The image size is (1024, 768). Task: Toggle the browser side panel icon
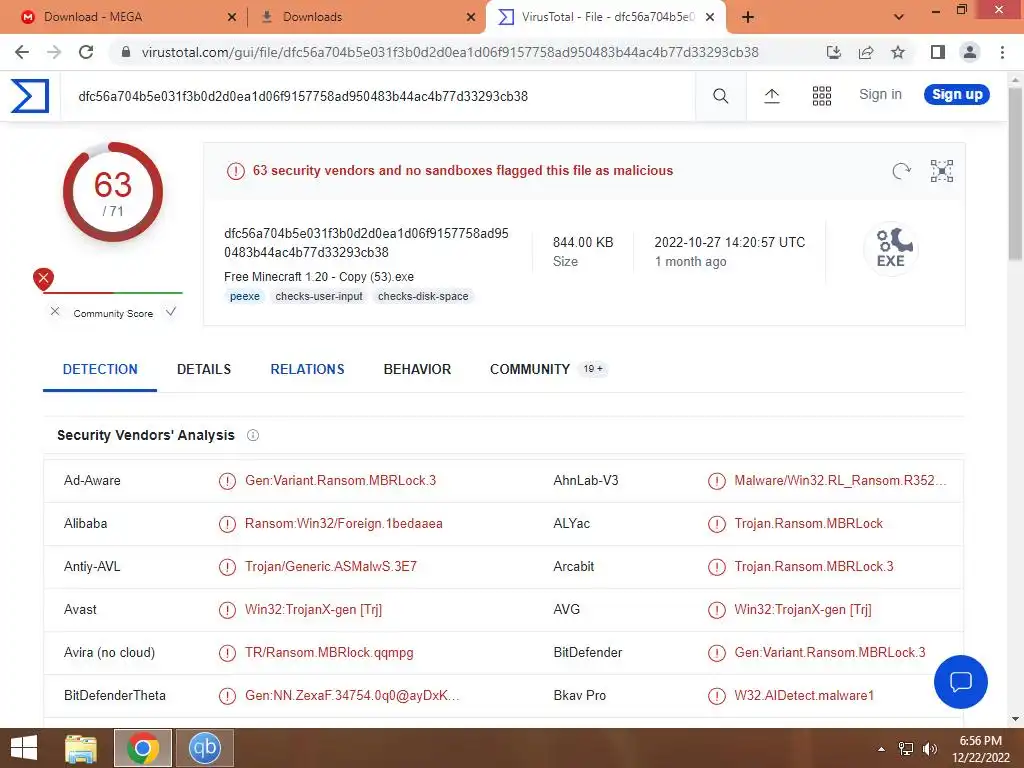pyautogui.click(x=938, y=52)
